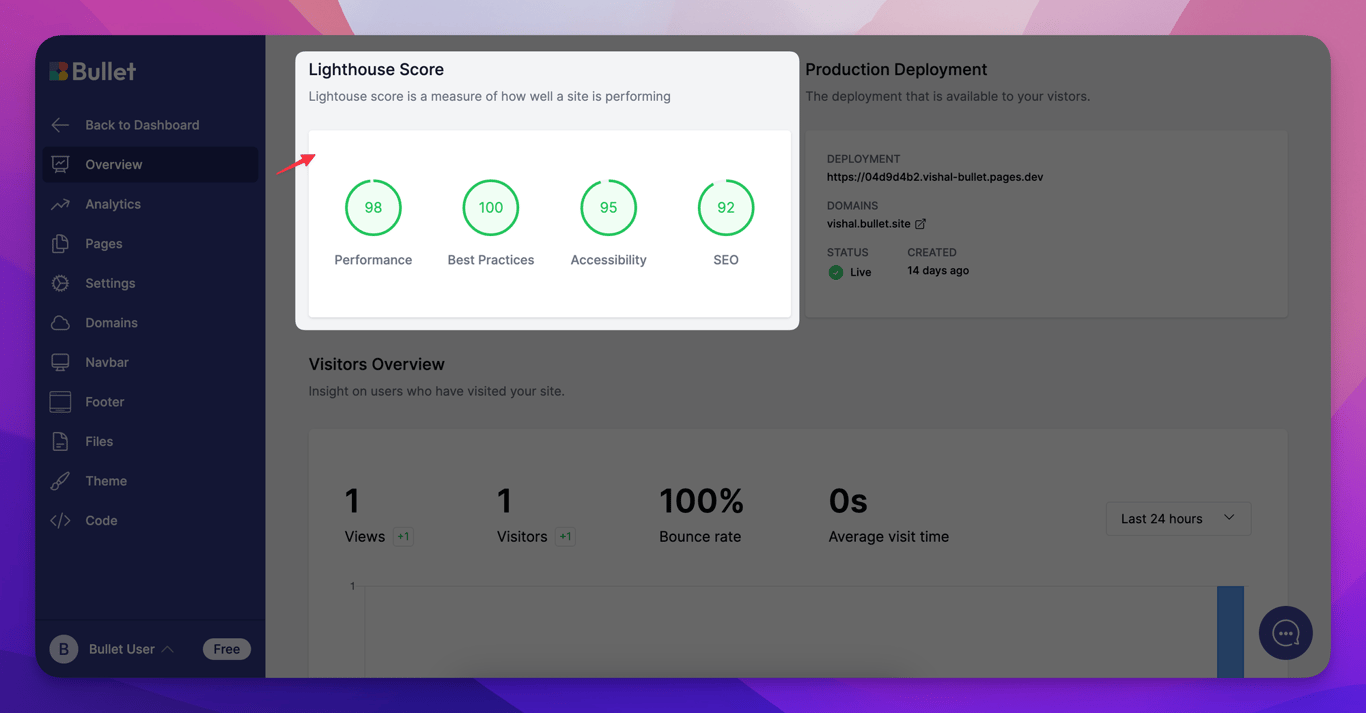
Task: Open the Last 24 hours dropdown
Action: pyautogui.click(x=1178, y=518)
